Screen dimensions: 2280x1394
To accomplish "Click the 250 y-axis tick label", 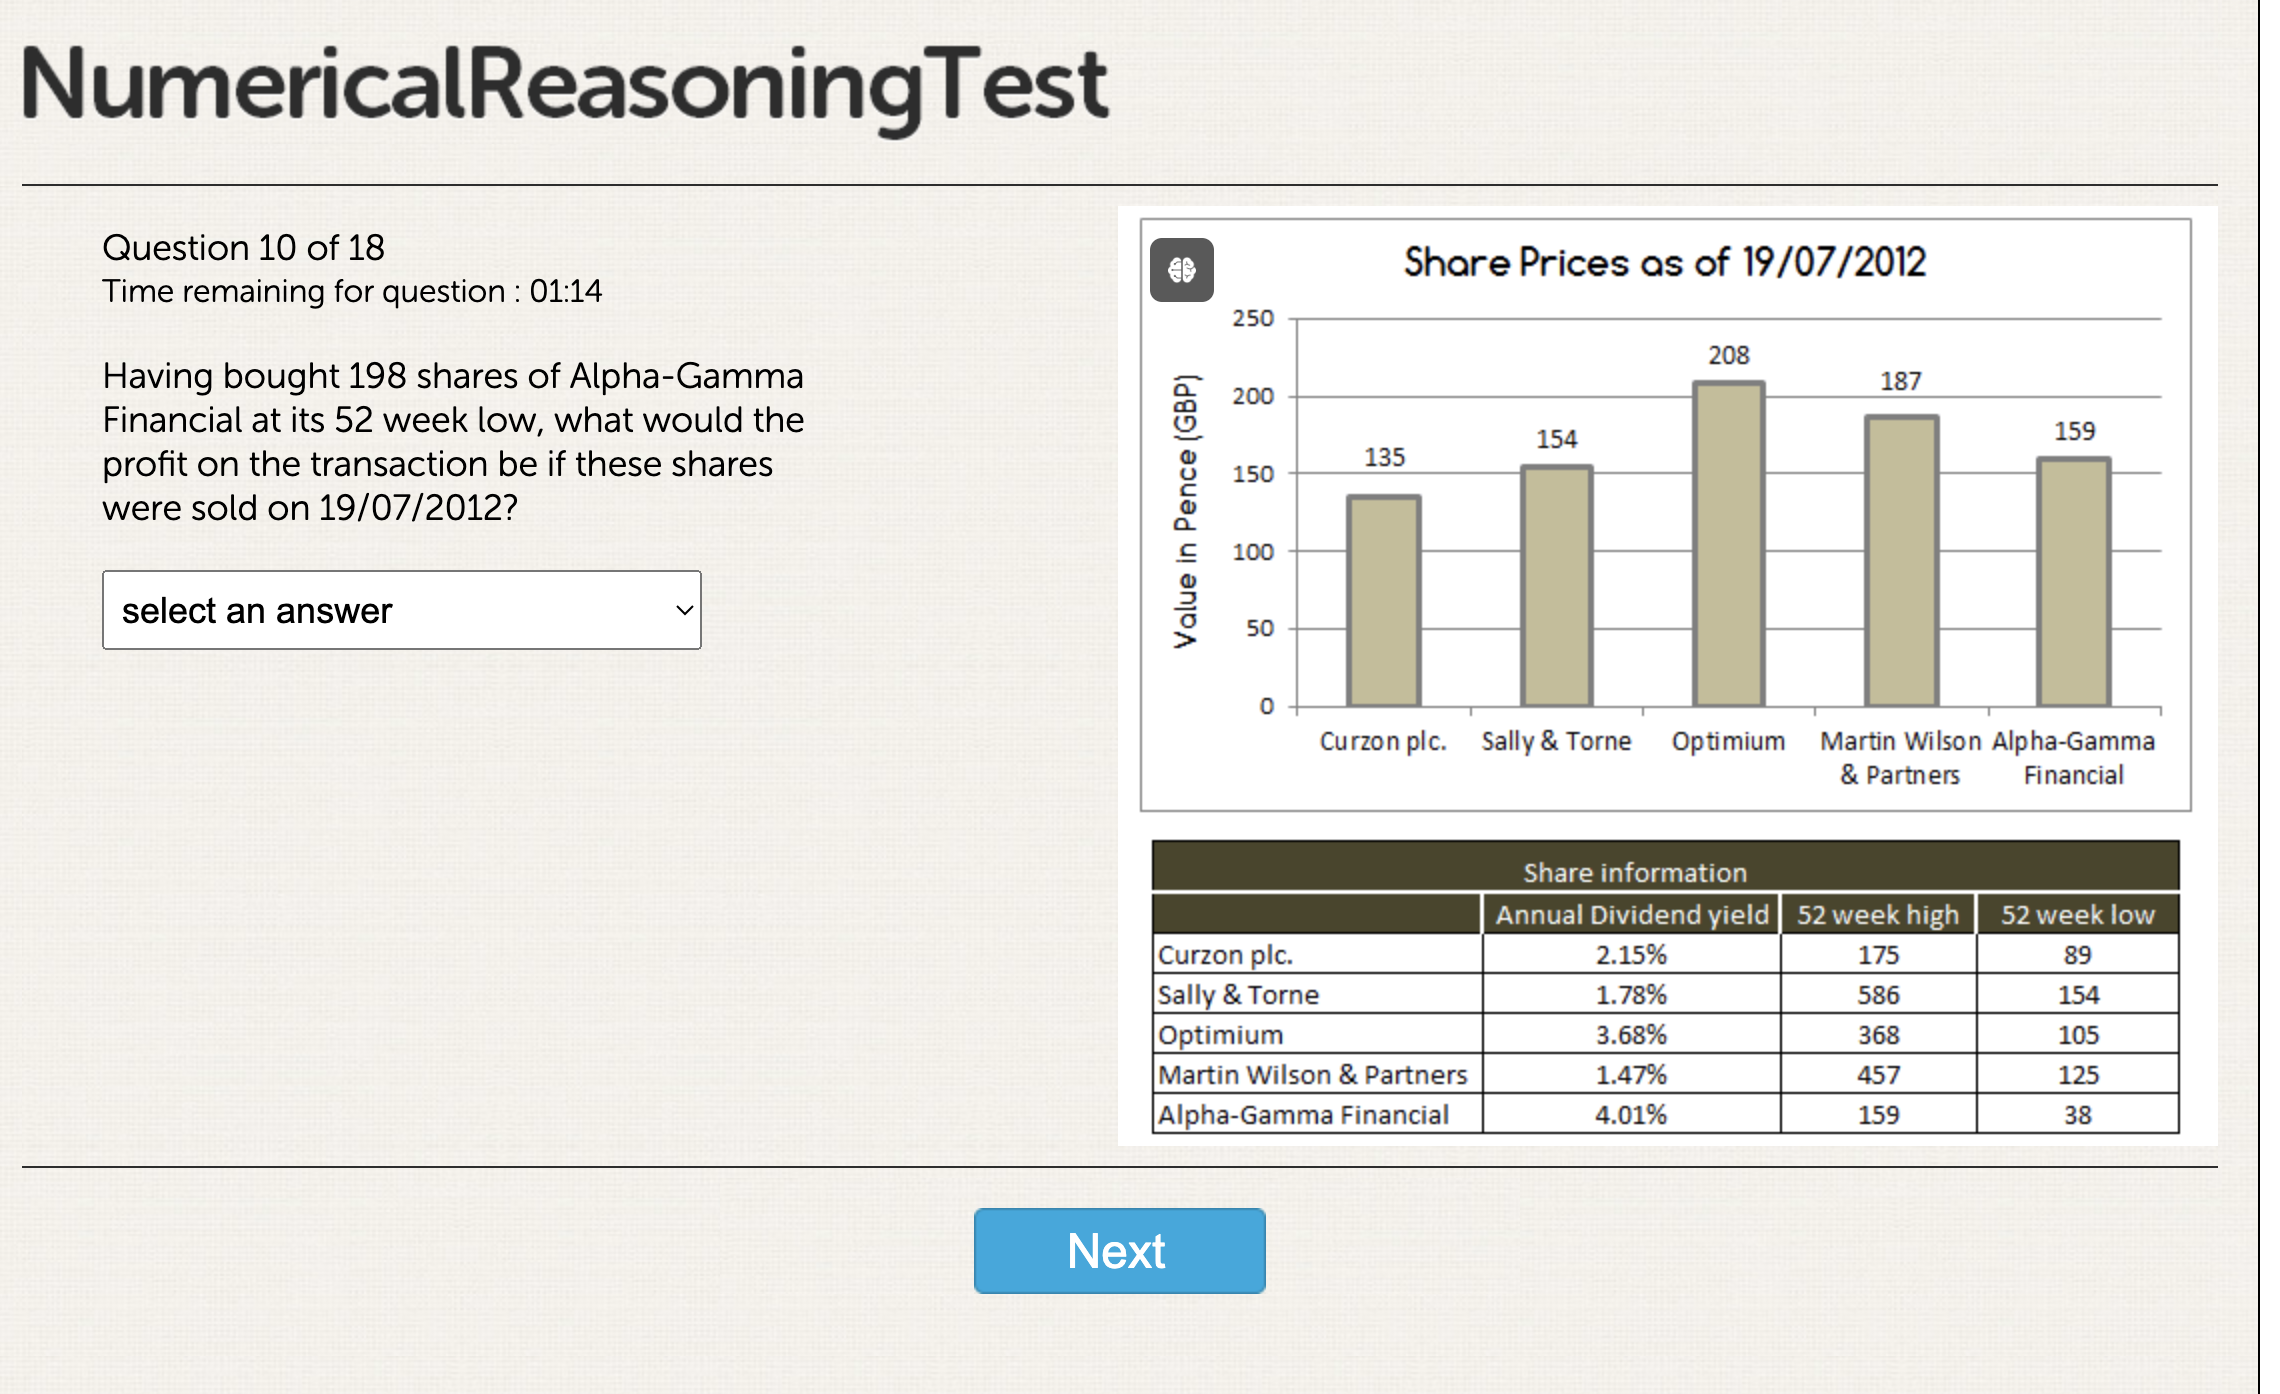I will 1253,318.
